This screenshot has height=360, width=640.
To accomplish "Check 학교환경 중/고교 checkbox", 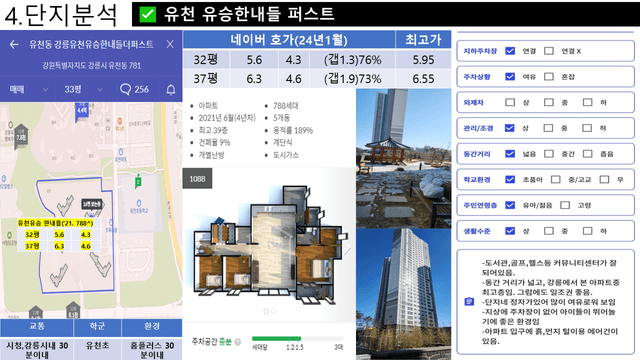I will (x=556, y=179).
